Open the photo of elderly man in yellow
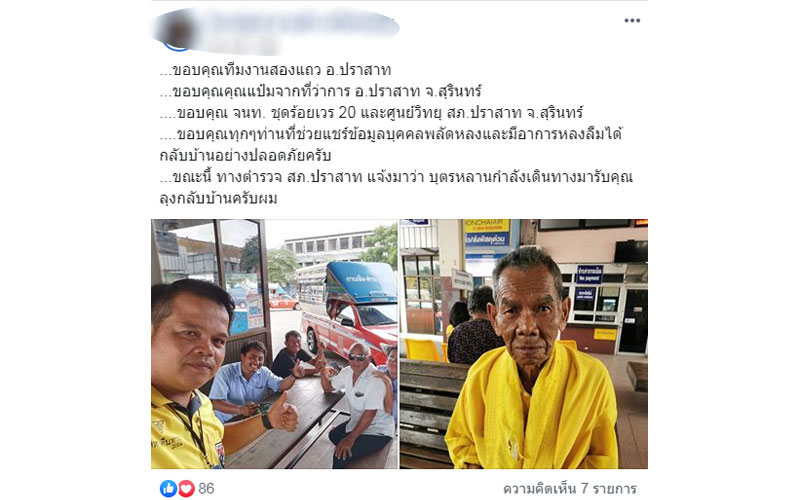Viewport: 800px width, 500px height. [x=523, y=344]
